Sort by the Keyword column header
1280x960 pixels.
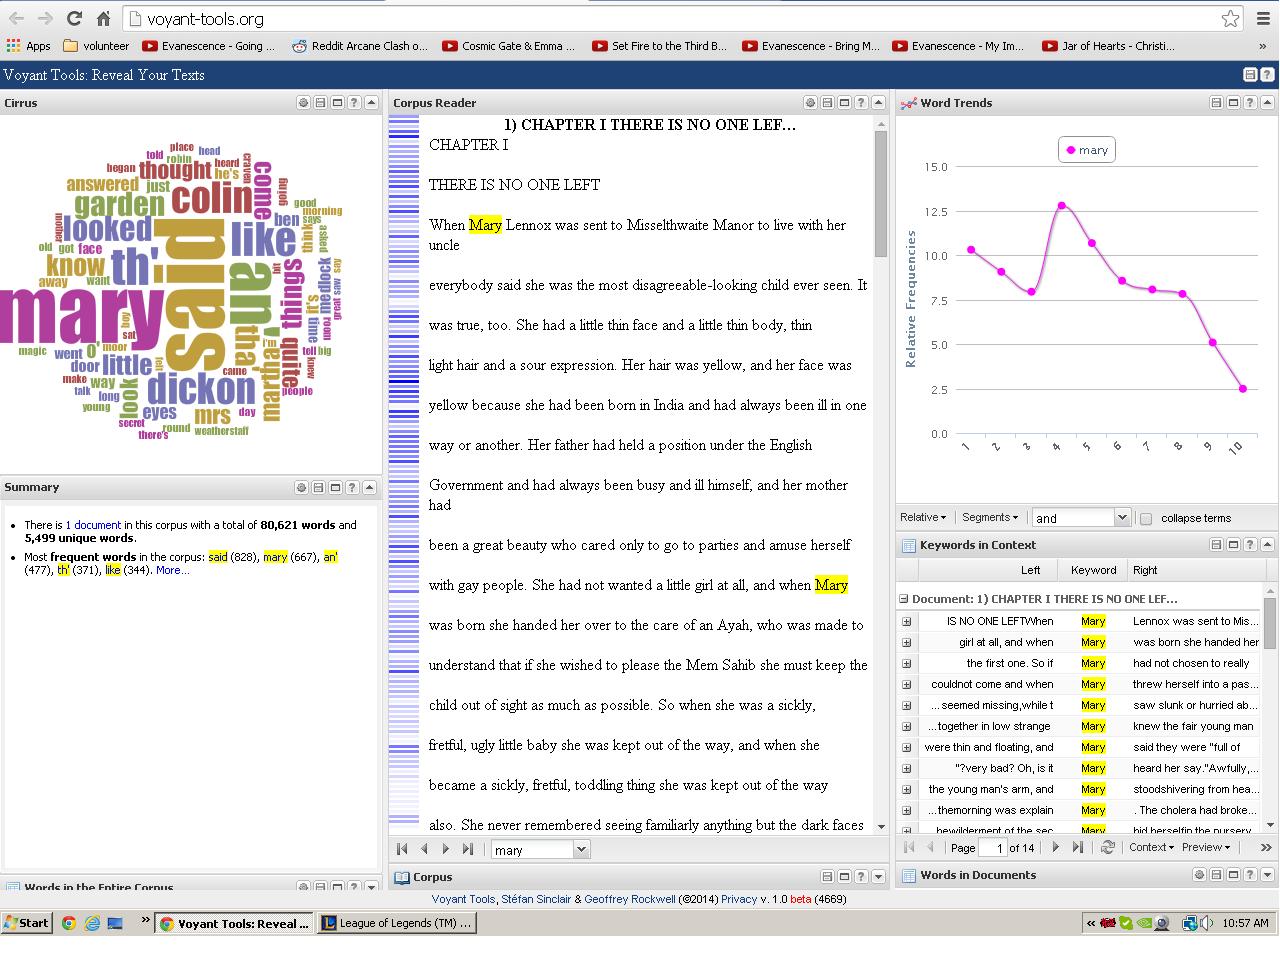(1093, 570)
